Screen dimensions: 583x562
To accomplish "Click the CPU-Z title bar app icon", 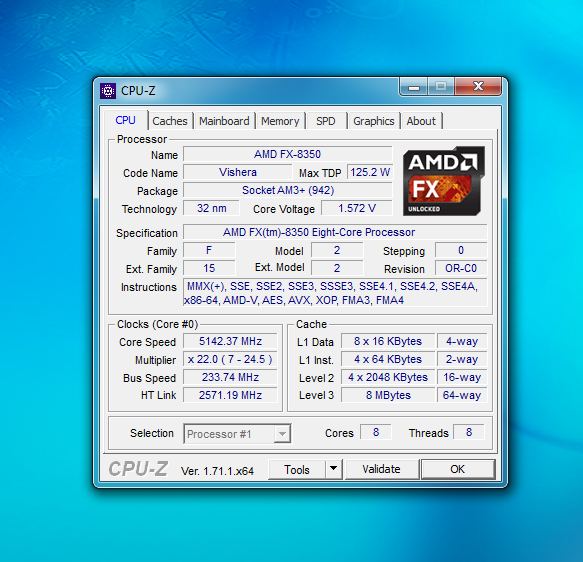I will 108,91.
